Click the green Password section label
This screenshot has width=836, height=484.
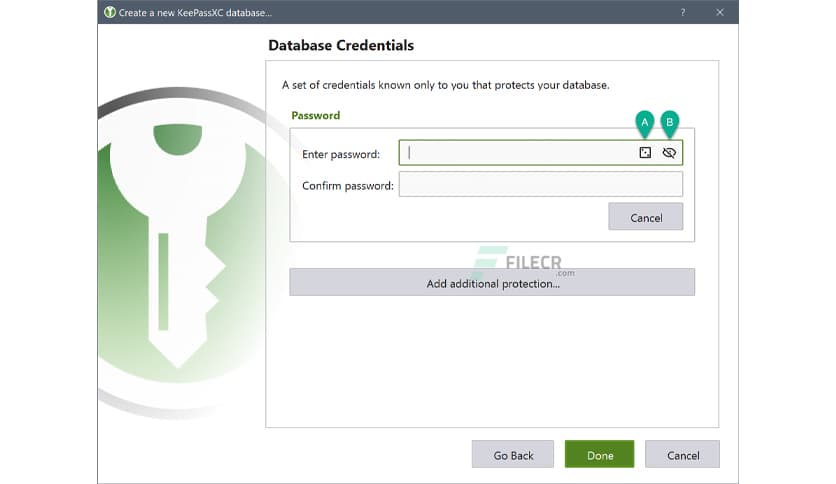[315, 115]
